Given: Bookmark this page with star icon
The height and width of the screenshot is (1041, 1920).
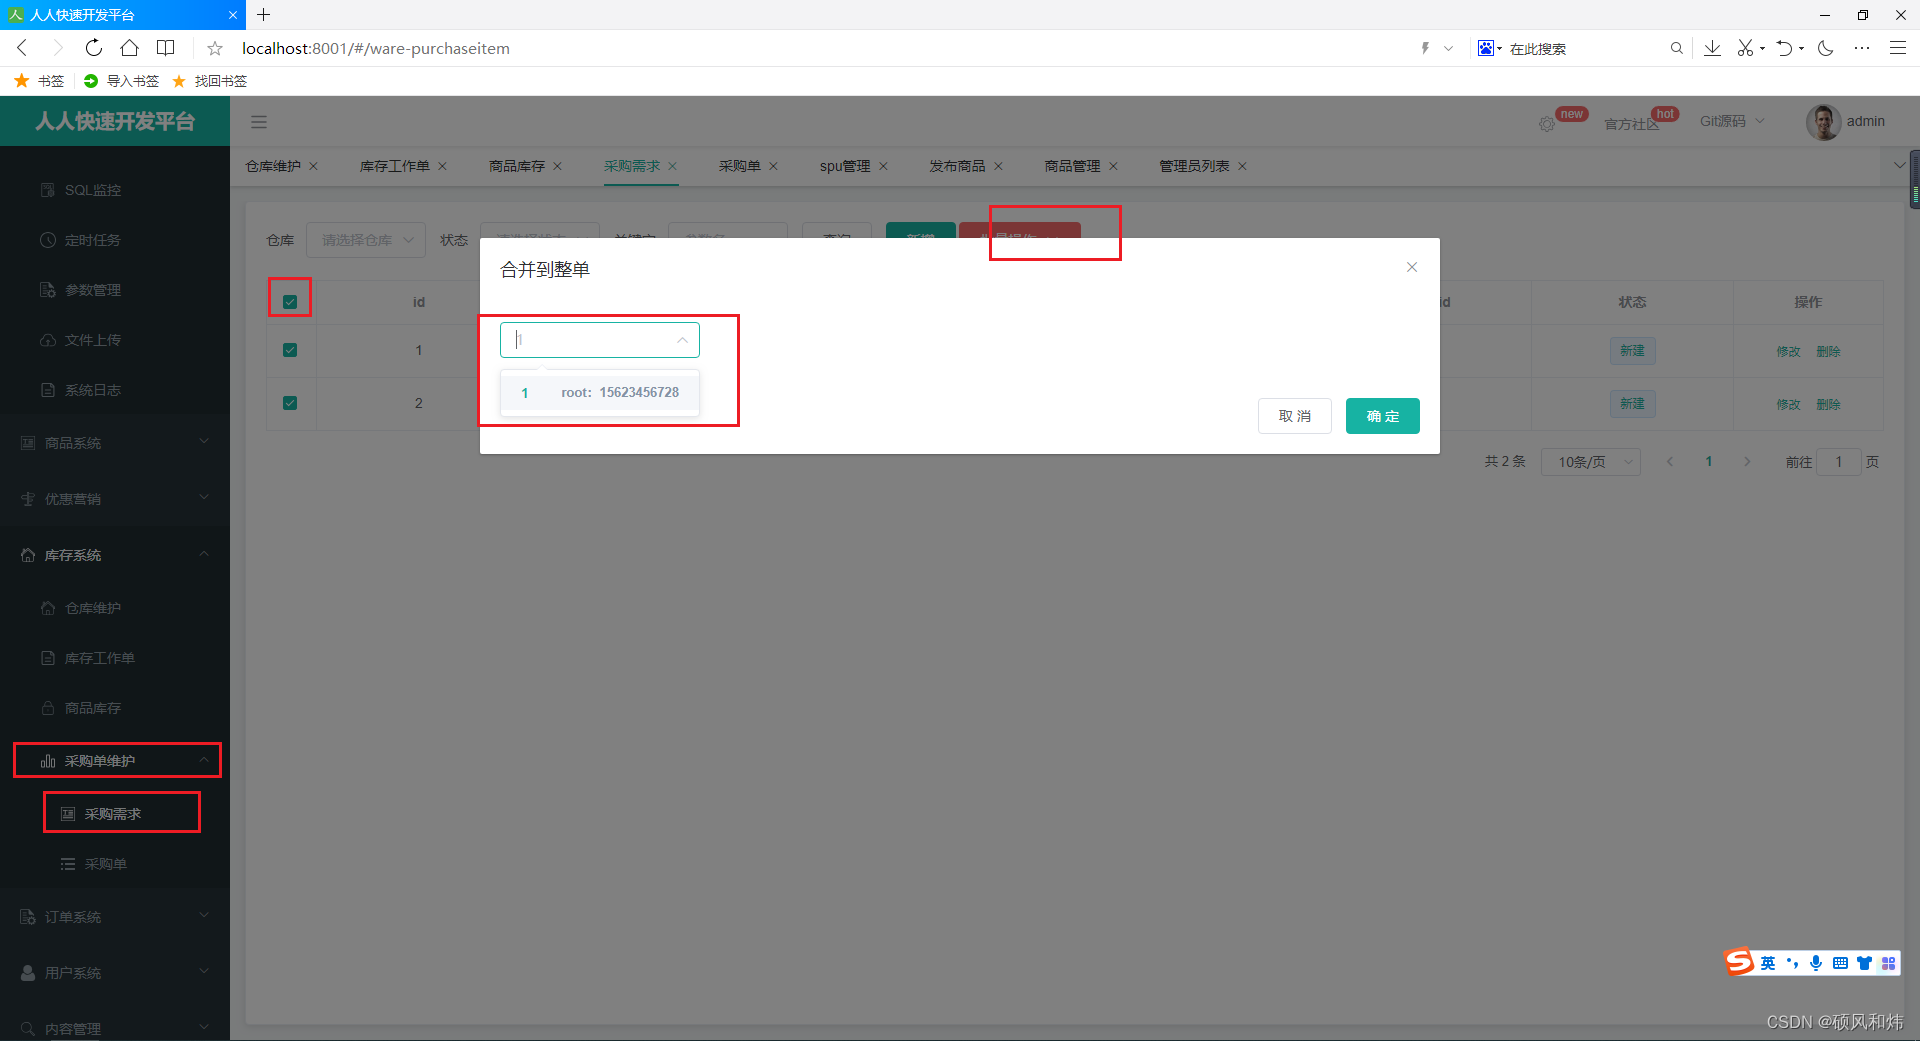Looking at the screenshot, I should [214, 48].
